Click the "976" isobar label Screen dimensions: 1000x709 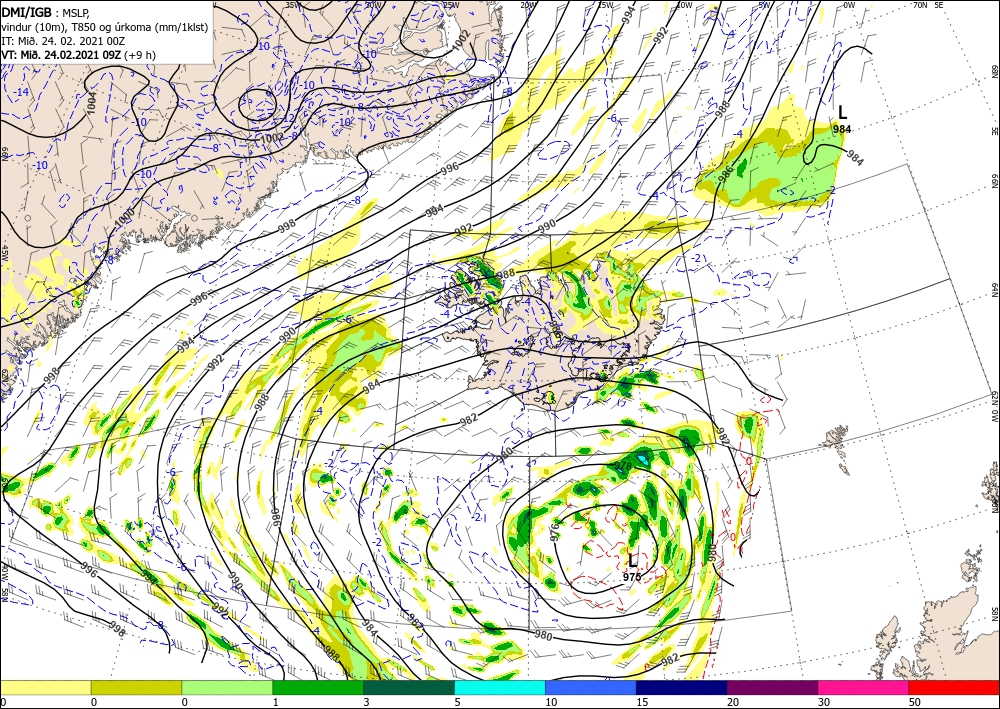(x=555, y=531)
